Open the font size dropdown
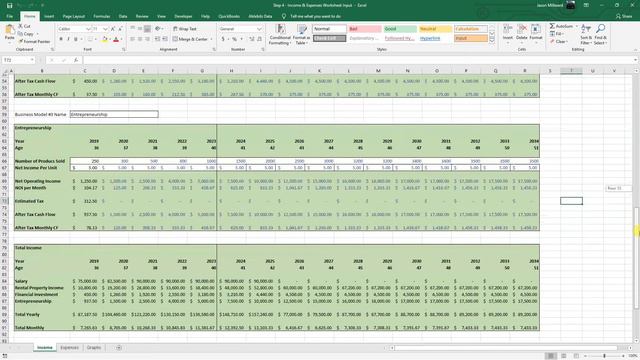640x360 pixels. click(105, 29)
